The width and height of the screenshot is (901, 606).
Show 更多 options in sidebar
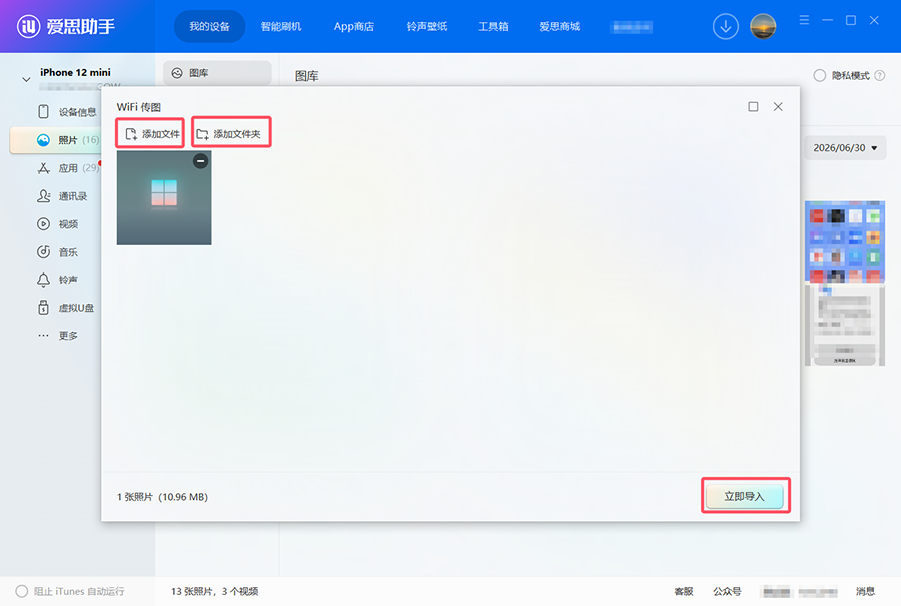click(x=57, y=335)
